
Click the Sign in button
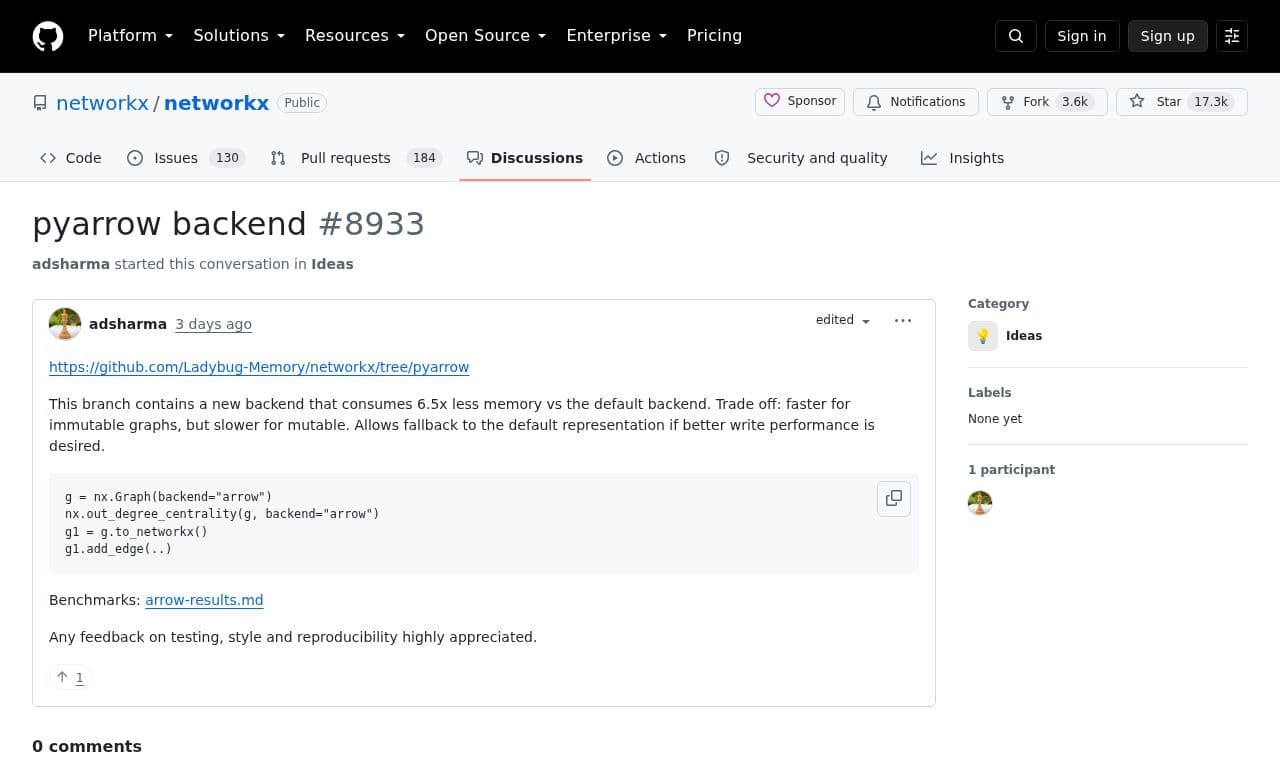pyautogui.click(x=1082, y=36)
